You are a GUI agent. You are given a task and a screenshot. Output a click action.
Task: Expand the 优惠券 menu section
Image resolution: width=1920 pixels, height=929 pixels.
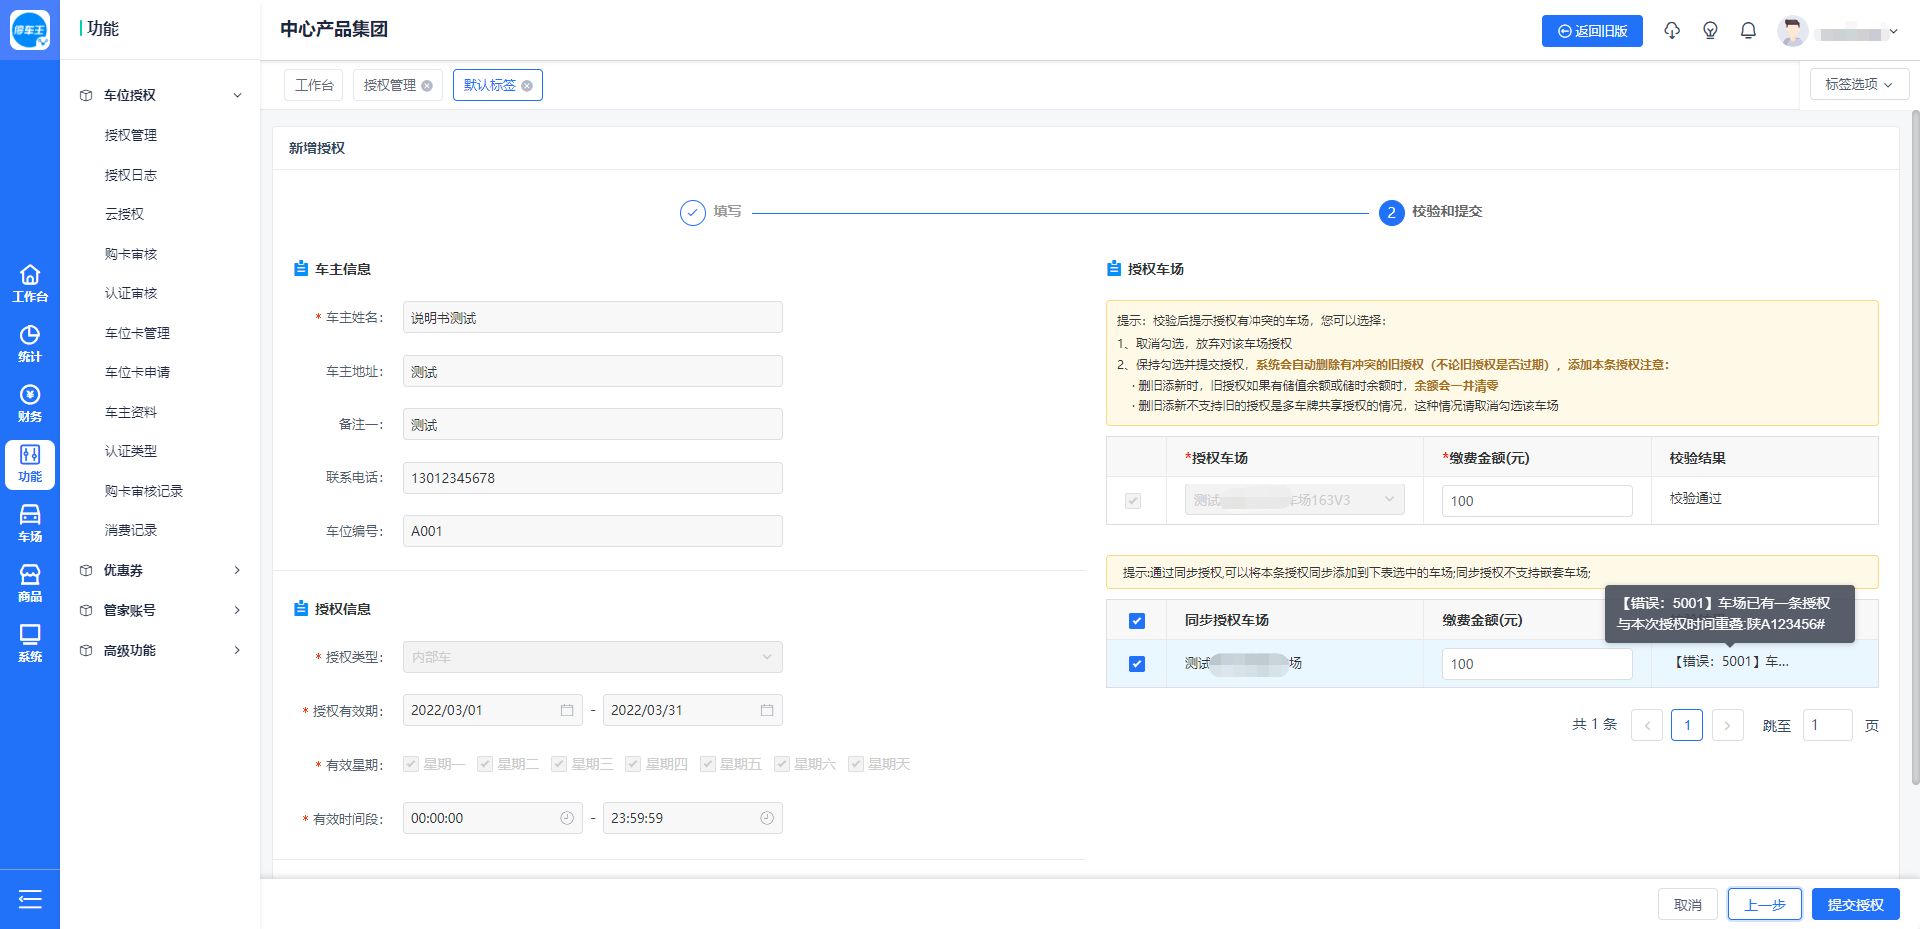pos(160,570)
